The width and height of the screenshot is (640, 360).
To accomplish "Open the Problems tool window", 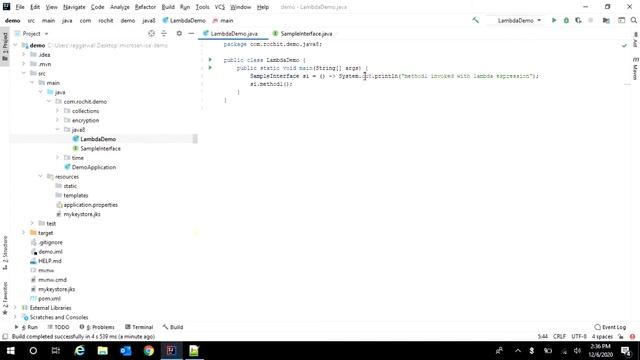I will (x=97, y=327).
